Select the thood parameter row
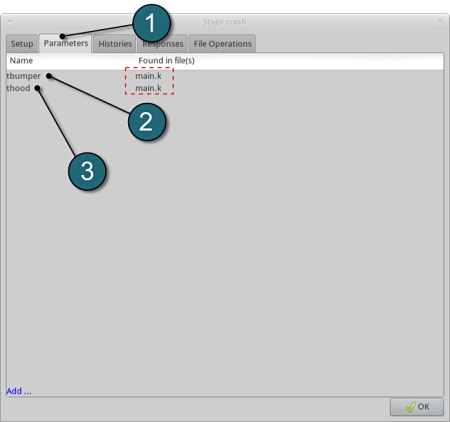Viewport: 450px width, 422px height. pyautogui.click(x=225, y=88)
